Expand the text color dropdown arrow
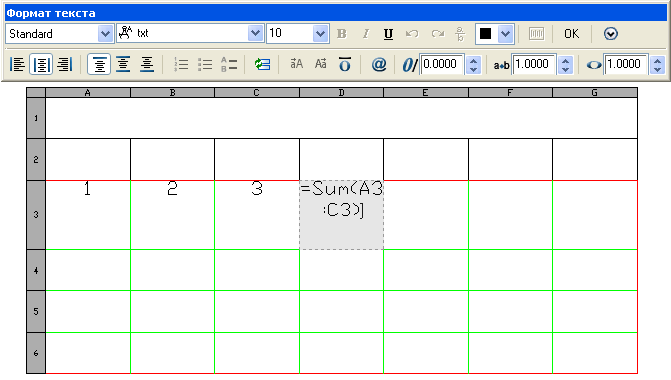 (x=505, y=34)
